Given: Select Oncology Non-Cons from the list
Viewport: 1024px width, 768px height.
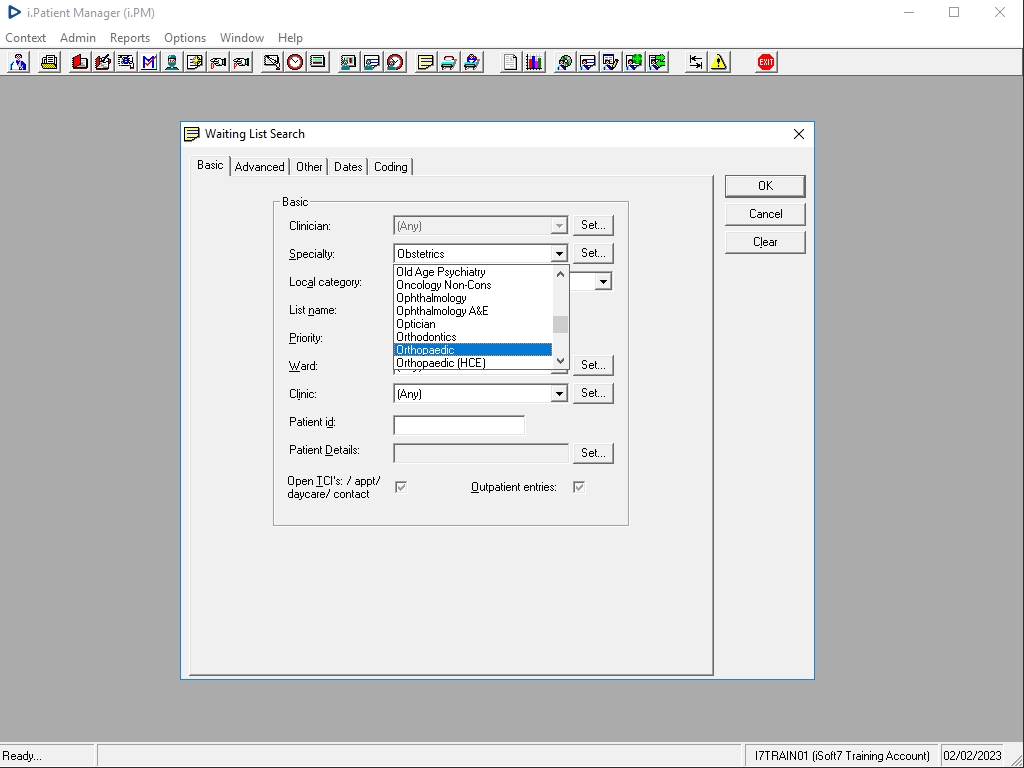Looking at the screenshot, I should tap(473, 285).
